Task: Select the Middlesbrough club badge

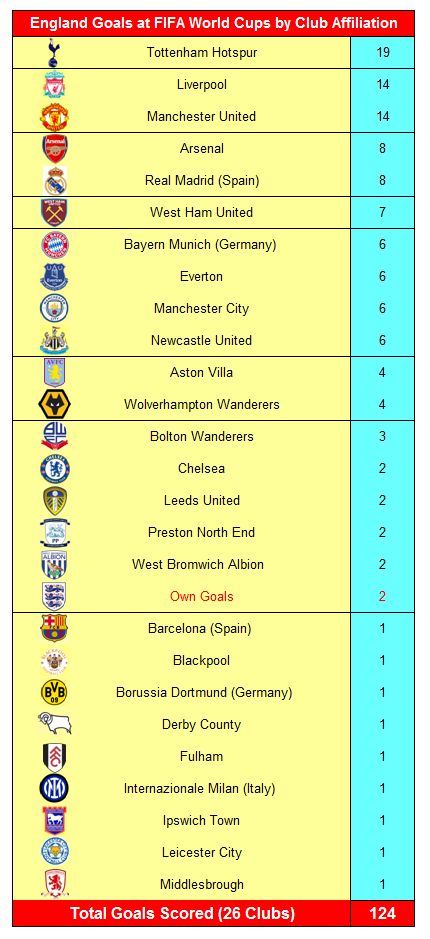Action: tap(54, 885)
